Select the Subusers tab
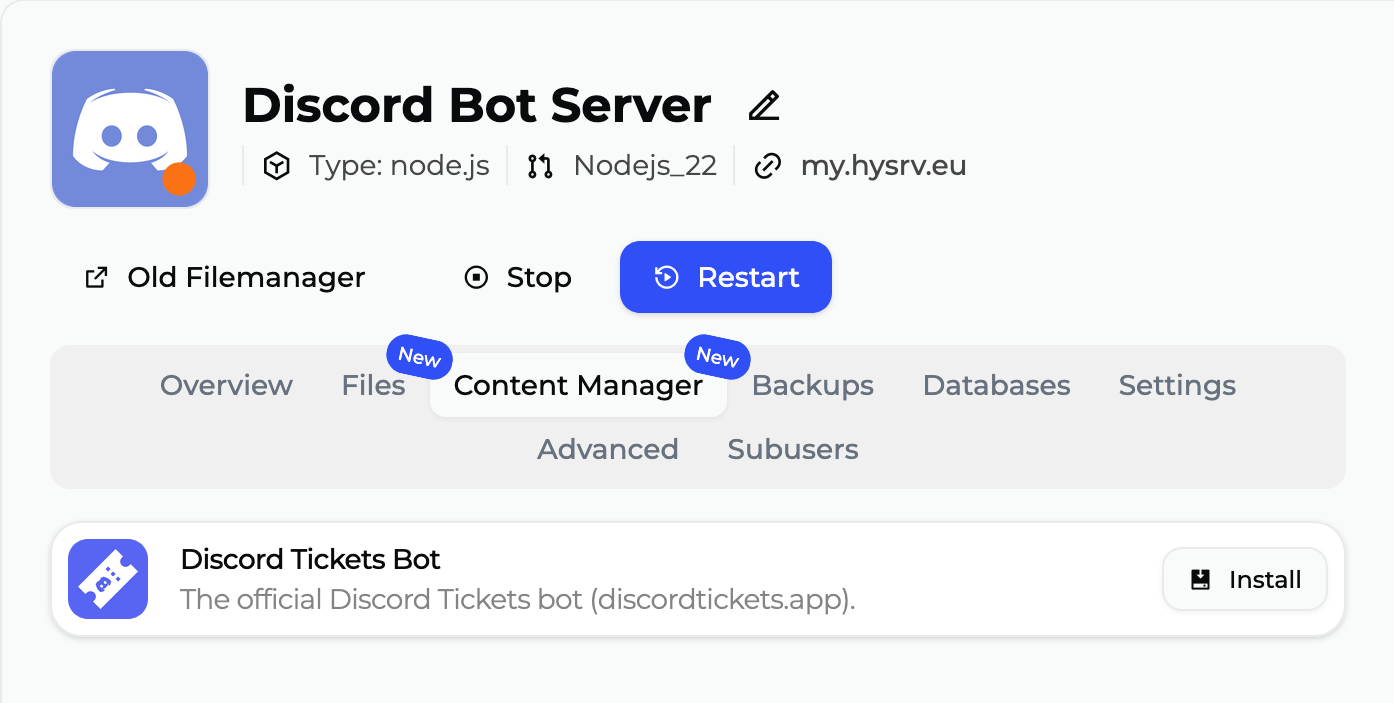Screen dimensions: 1394x703 (793, 449)
